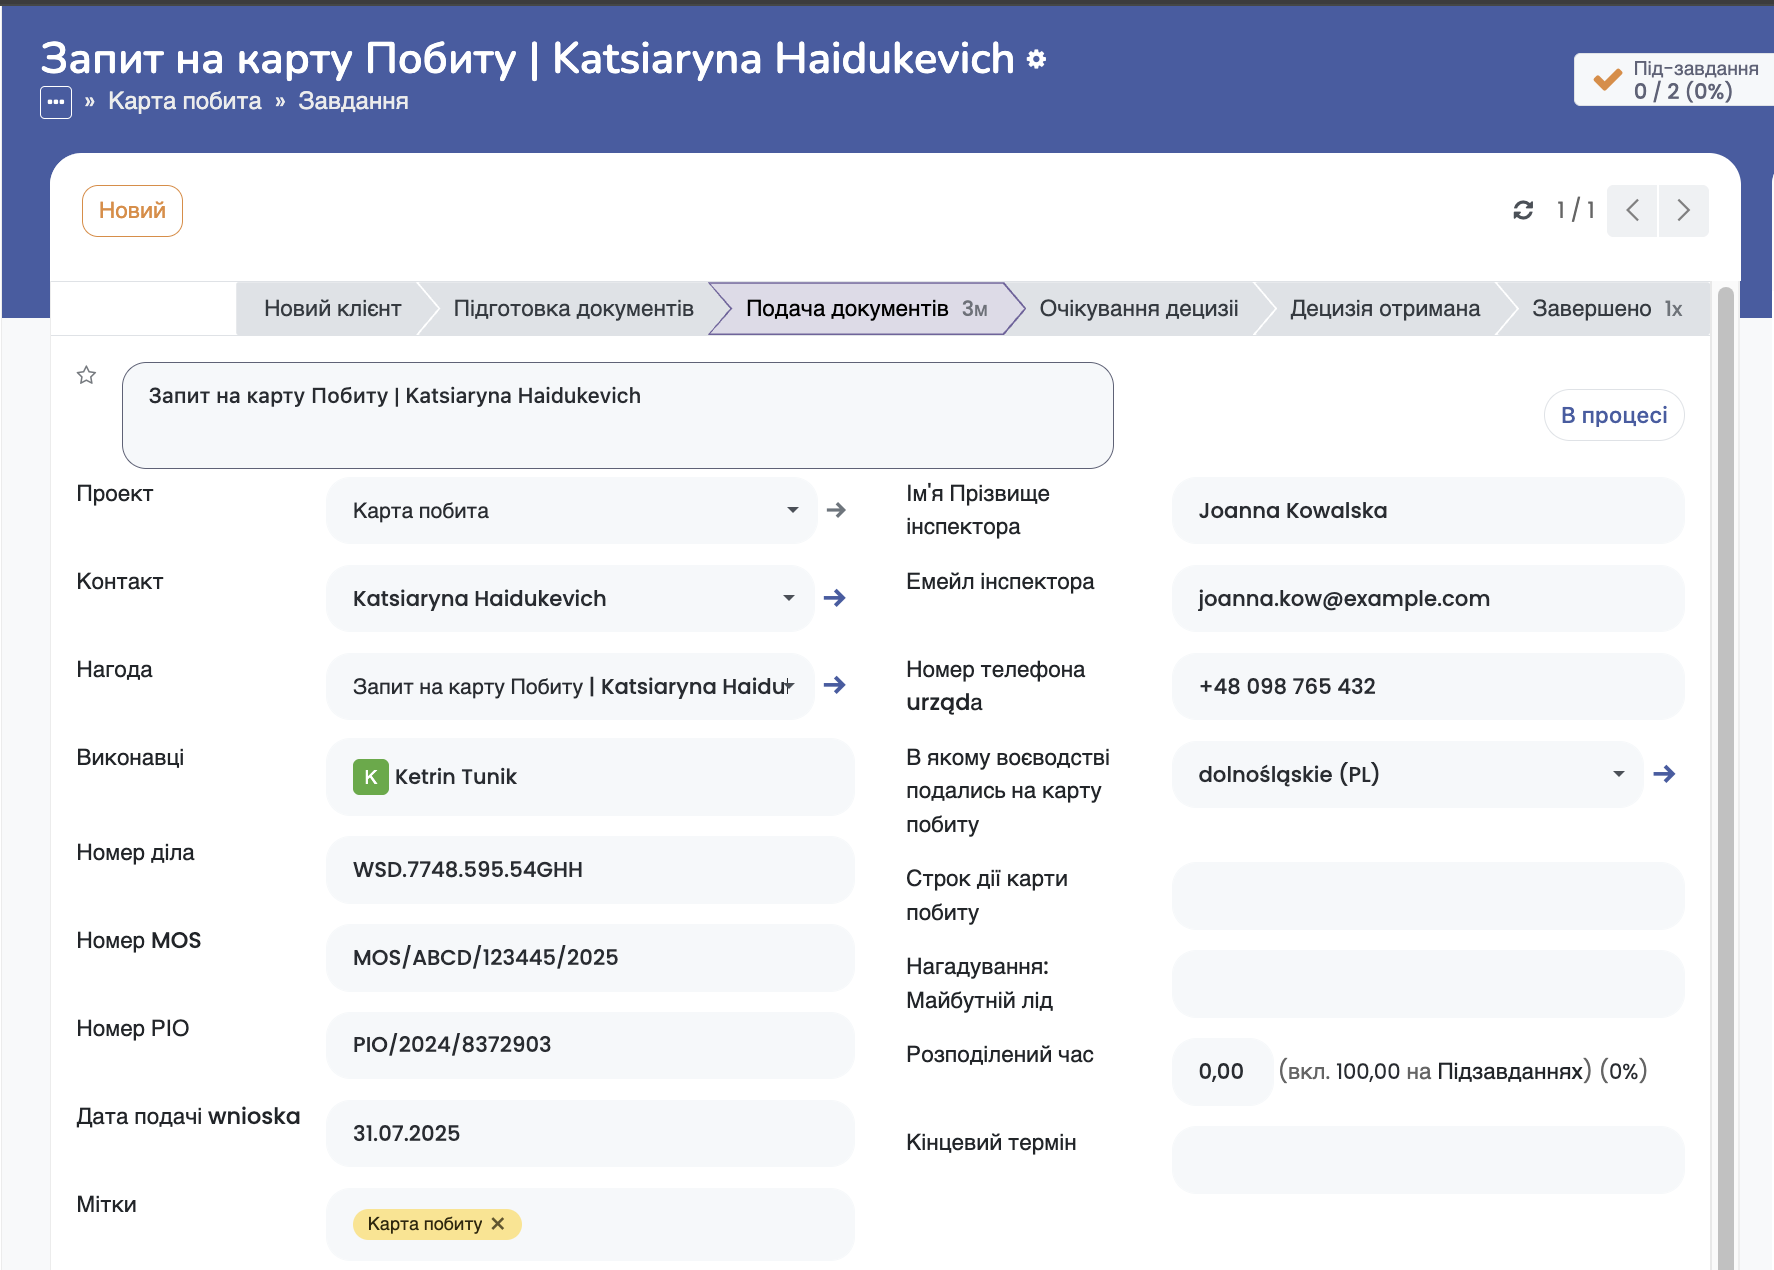Image resolution: width=1774 pixels, height=1270 pixels.
Task: Switch stage to Підготовка документів
Action: tap(573, 308)
